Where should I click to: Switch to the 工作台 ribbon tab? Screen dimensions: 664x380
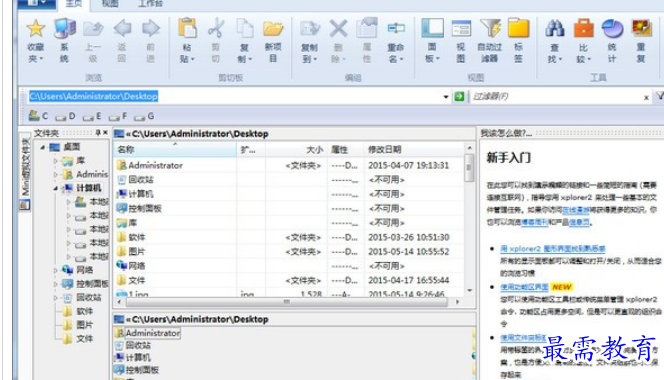click(150, 4)
